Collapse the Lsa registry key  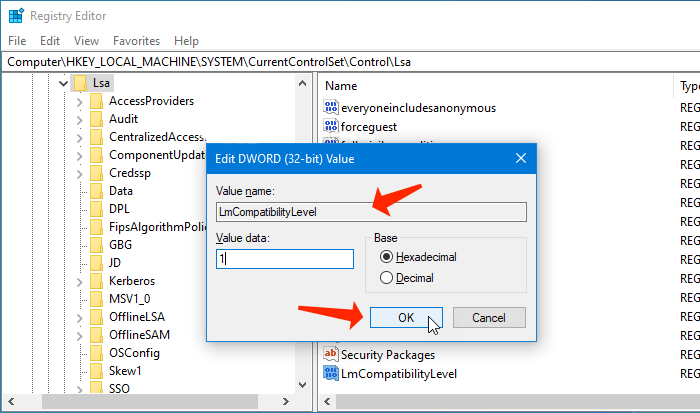coord(61,83)
